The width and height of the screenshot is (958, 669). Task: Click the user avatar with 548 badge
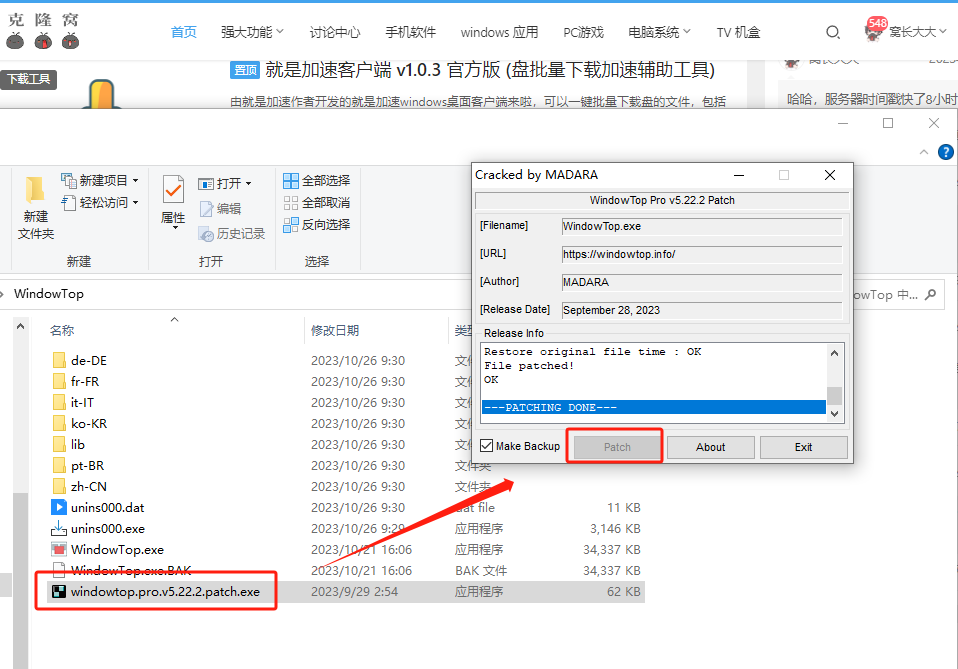[875, 30]
